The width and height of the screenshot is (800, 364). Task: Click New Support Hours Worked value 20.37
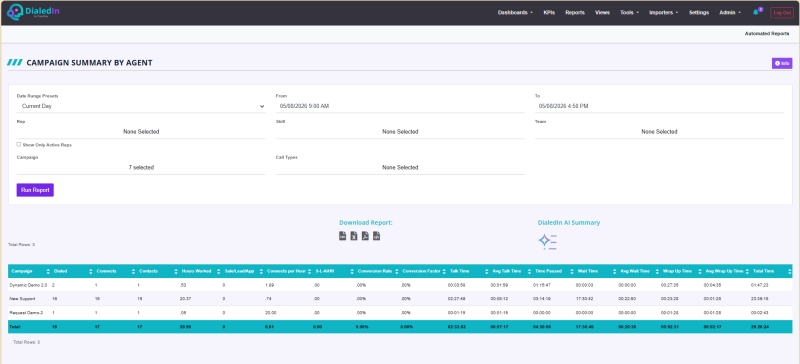(185, 299)
